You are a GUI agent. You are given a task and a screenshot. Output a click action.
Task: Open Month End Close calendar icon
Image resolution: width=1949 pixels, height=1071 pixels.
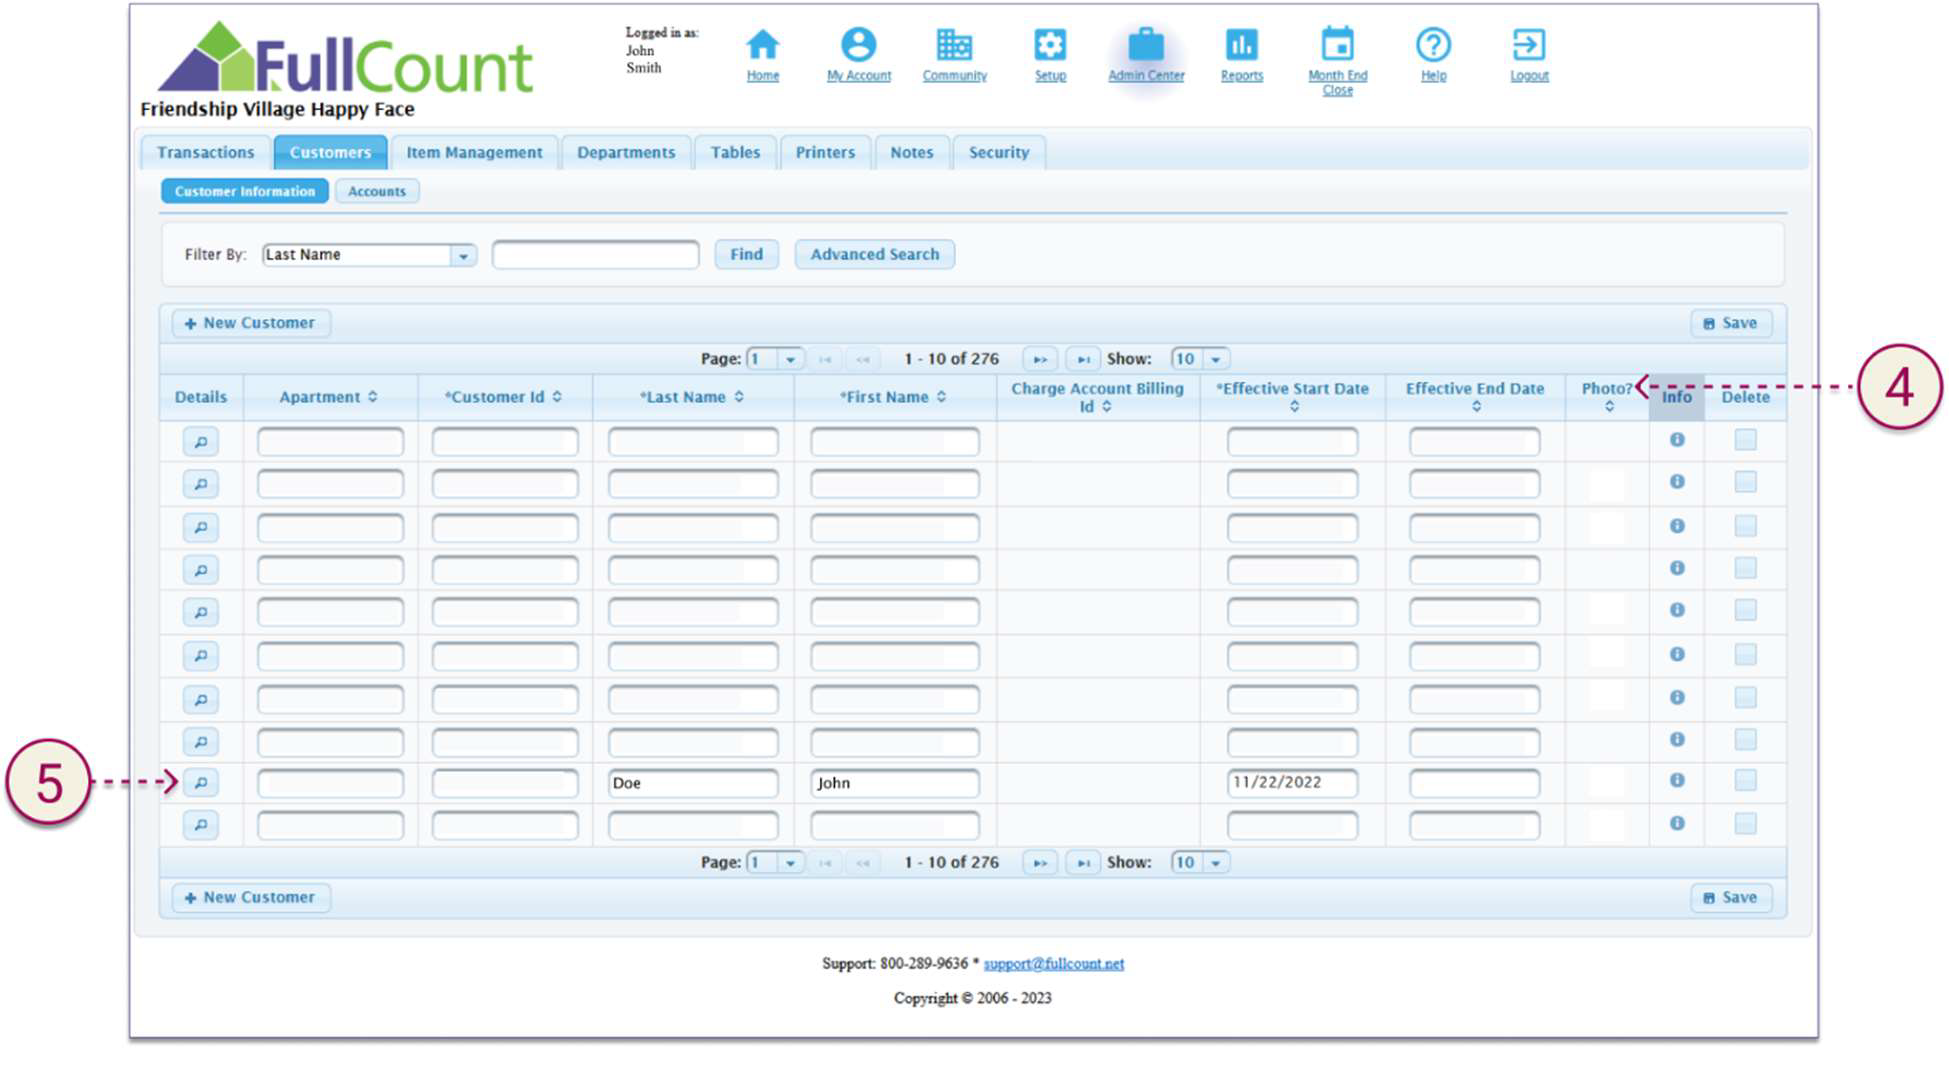pyautogui.click(x=1337, y=45)
